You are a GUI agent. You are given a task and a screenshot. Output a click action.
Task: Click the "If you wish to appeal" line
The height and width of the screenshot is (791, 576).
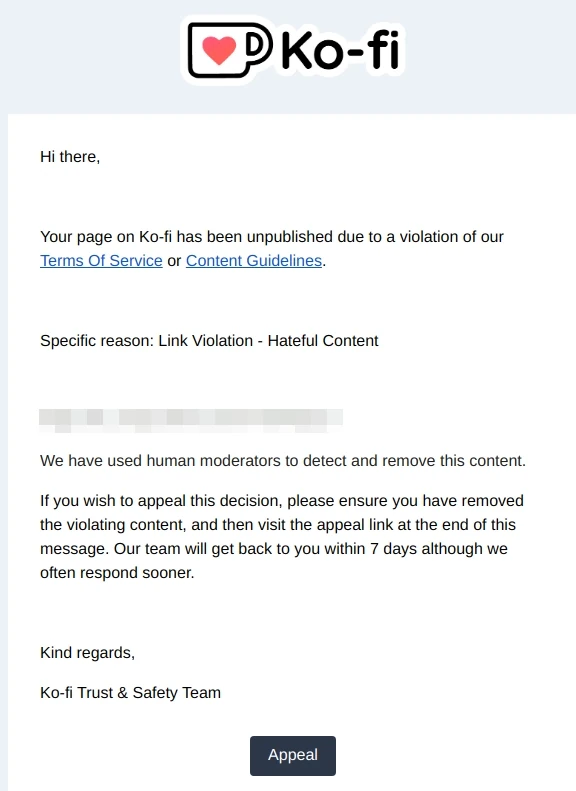282,501
